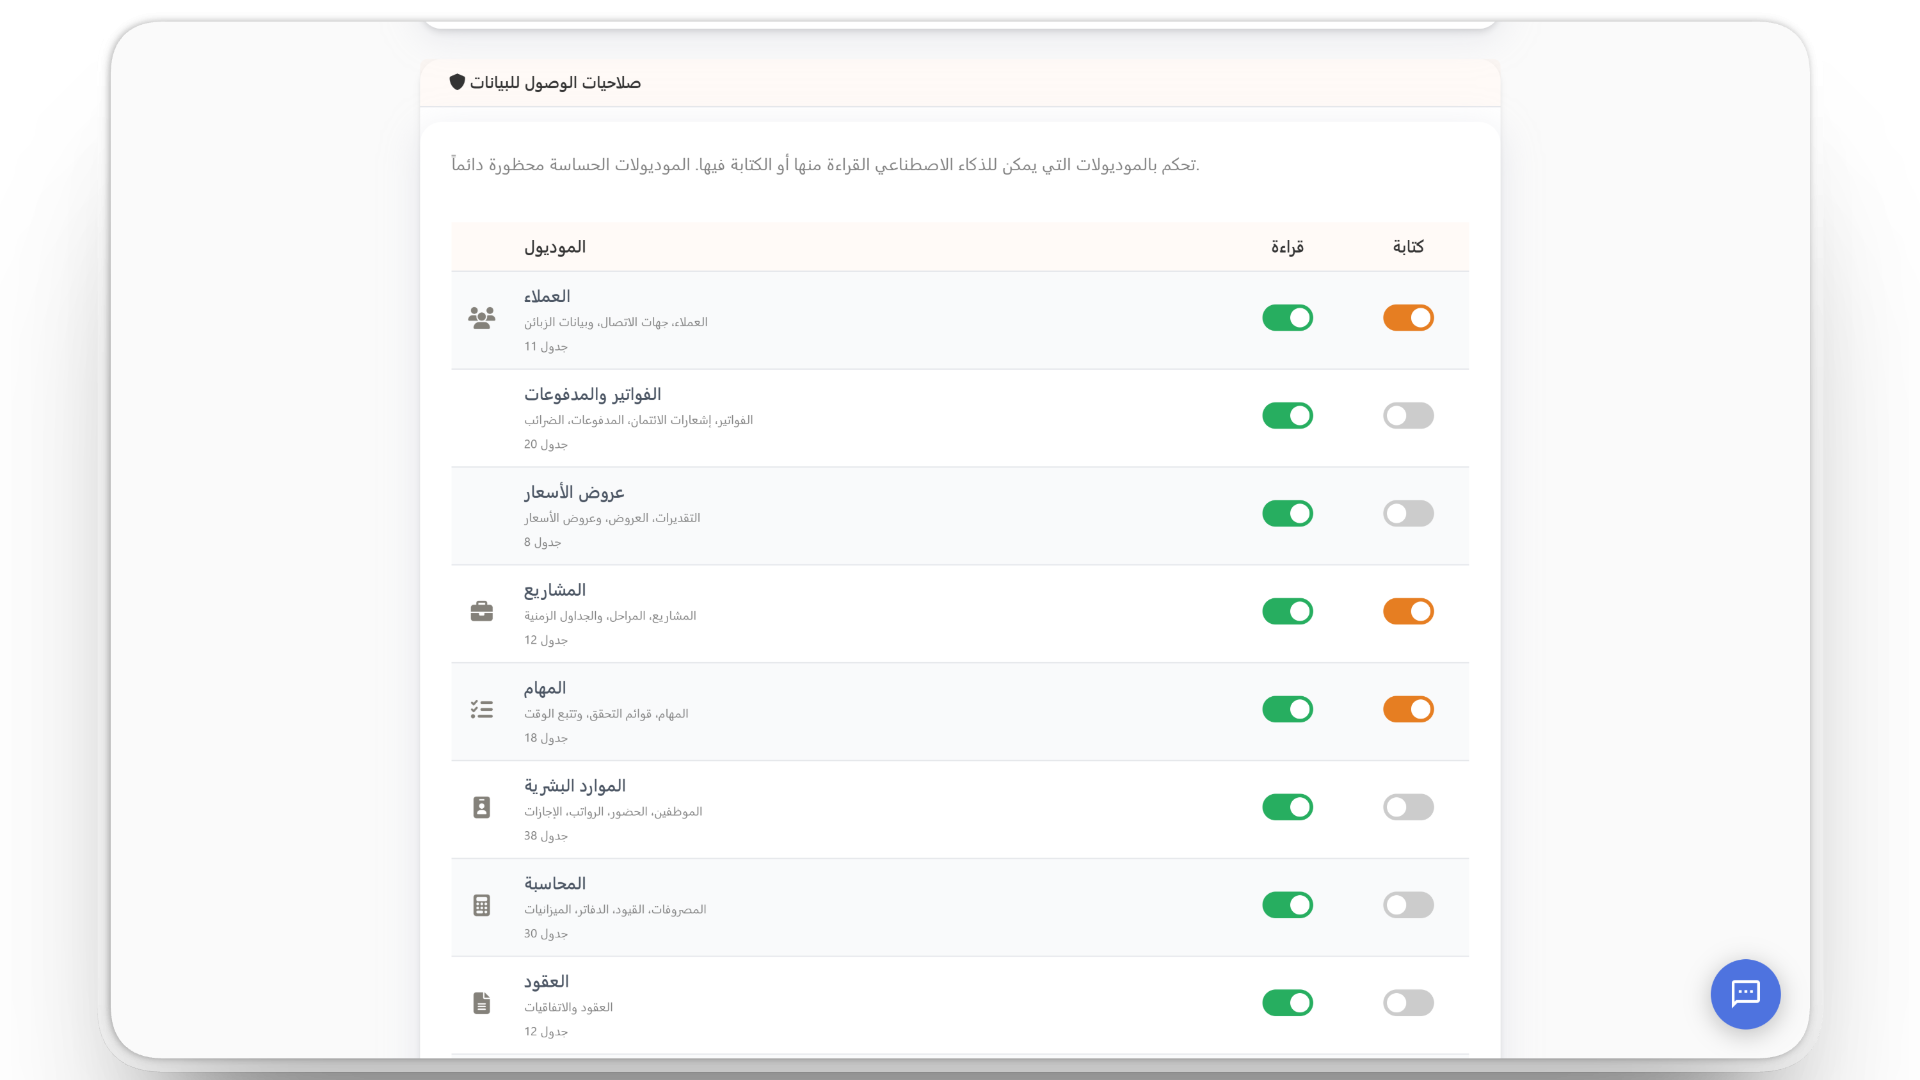
Task: Disable write access for المشاريع
Action: pos(1409,611)
